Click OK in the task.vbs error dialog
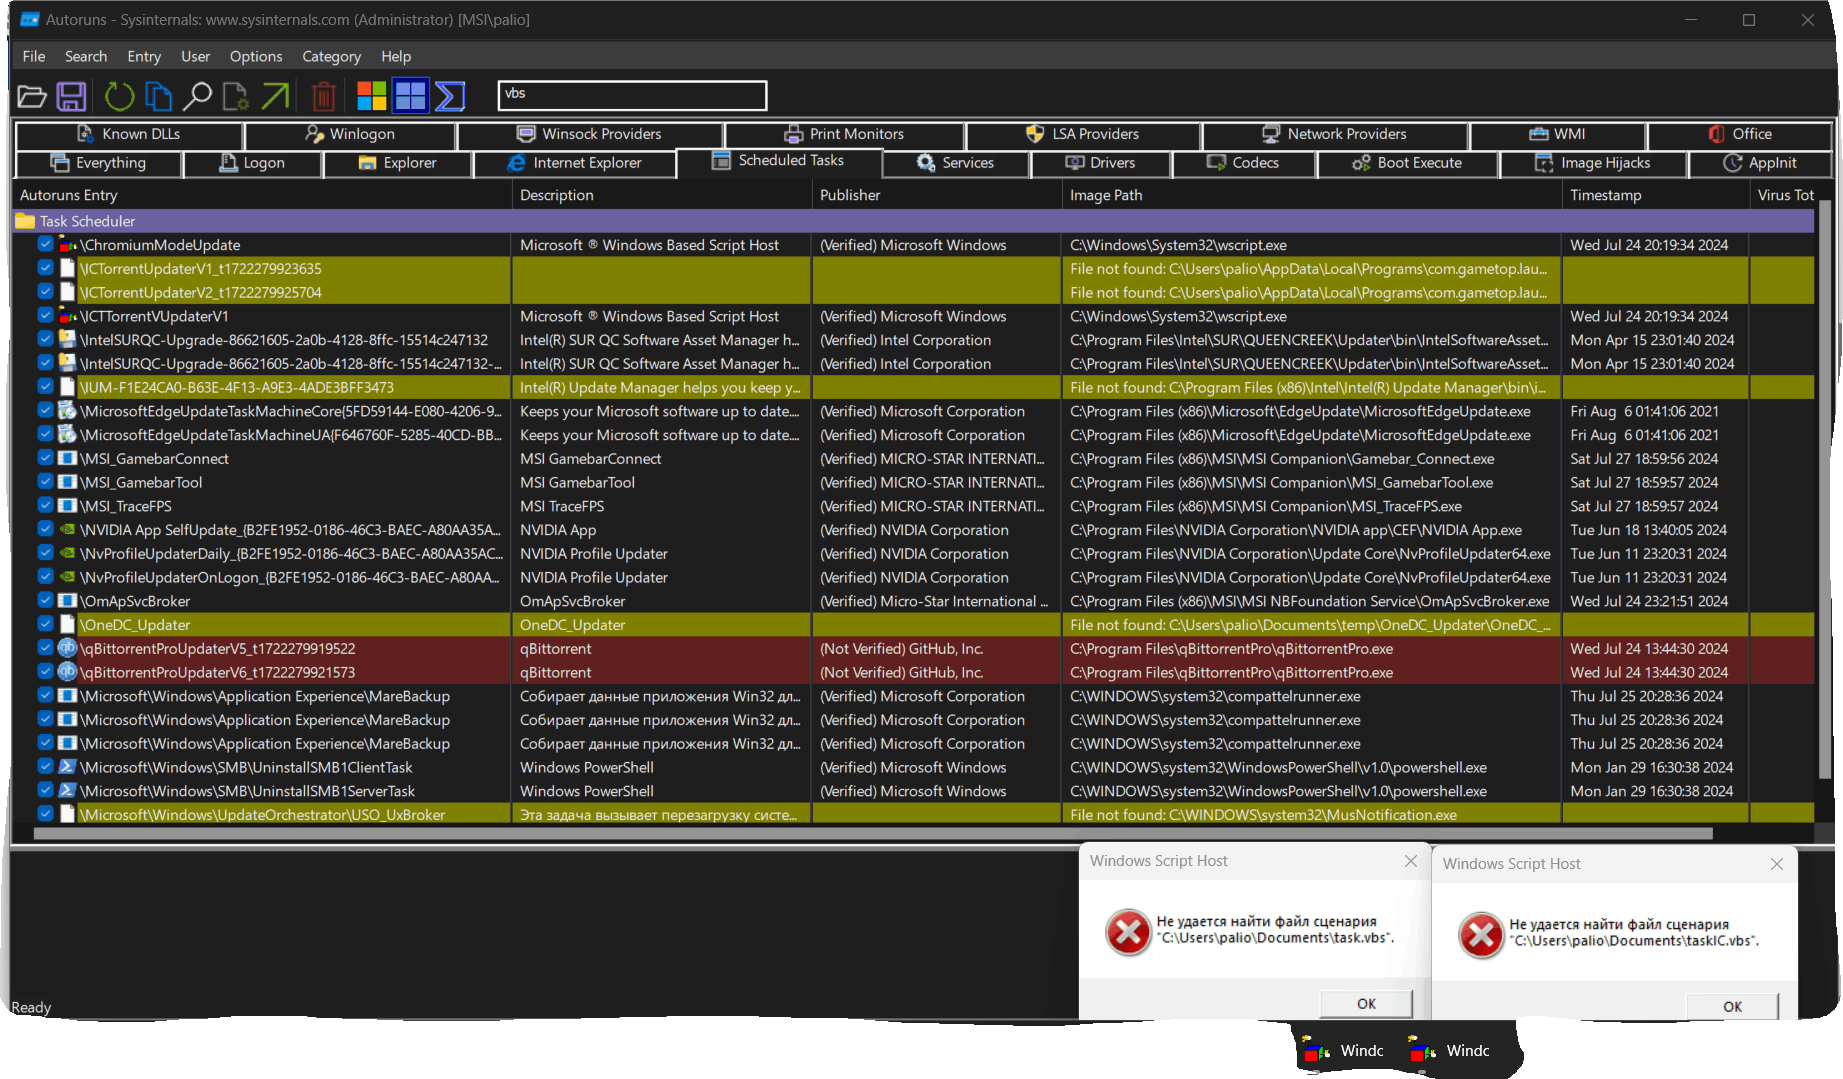1843x1079 pixels. pyautogui.click(x=1366, y=1004)
